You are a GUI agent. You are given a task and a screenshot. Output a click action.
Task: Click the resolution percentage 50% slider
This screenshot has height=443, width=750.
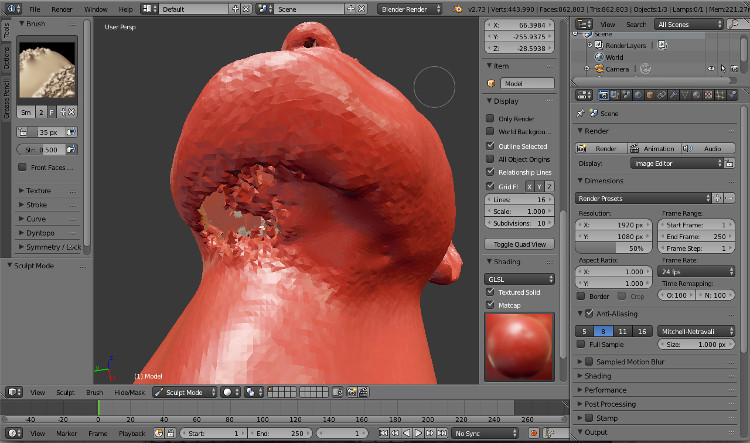[614, 248]
